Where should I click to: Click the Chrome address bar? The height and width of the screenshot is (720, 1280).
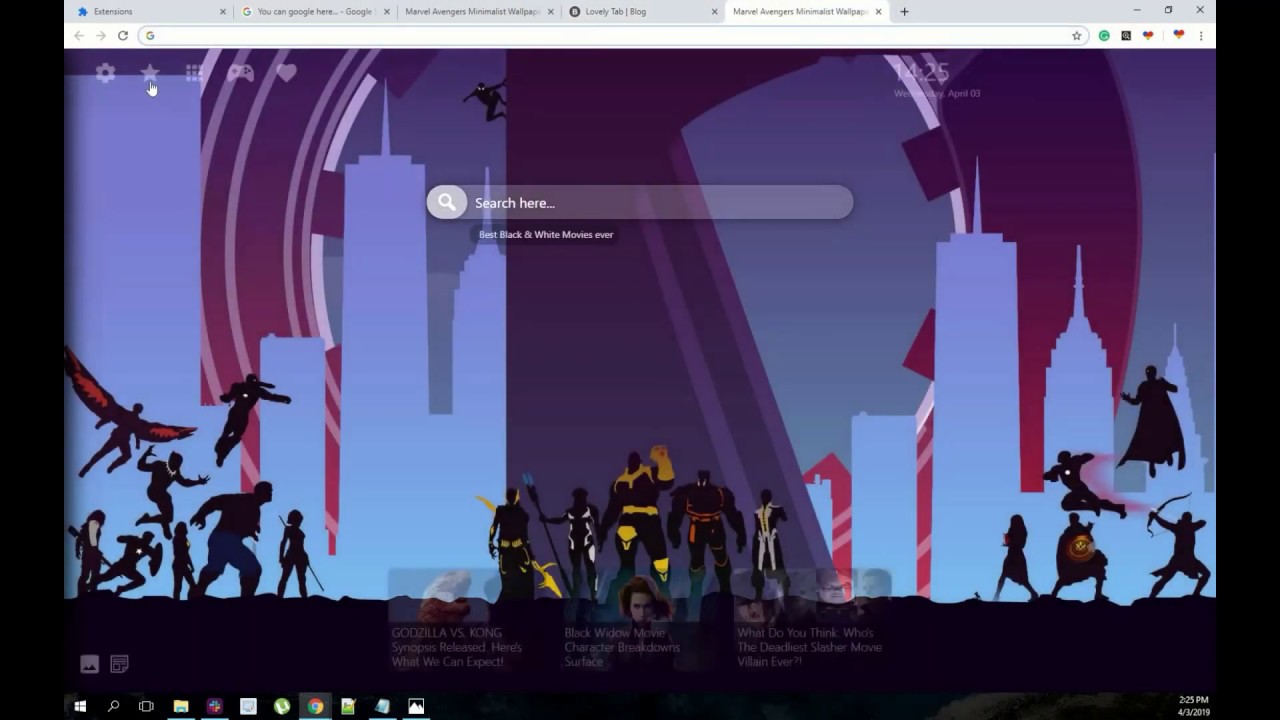pyautogui.click(x=612, y=35)
